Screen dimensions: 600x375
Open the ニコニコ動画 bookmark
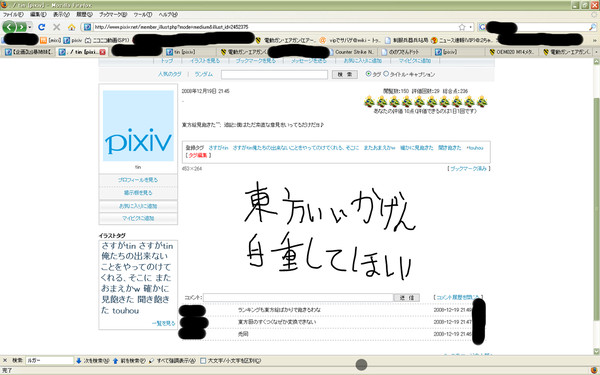click(107, 40)
